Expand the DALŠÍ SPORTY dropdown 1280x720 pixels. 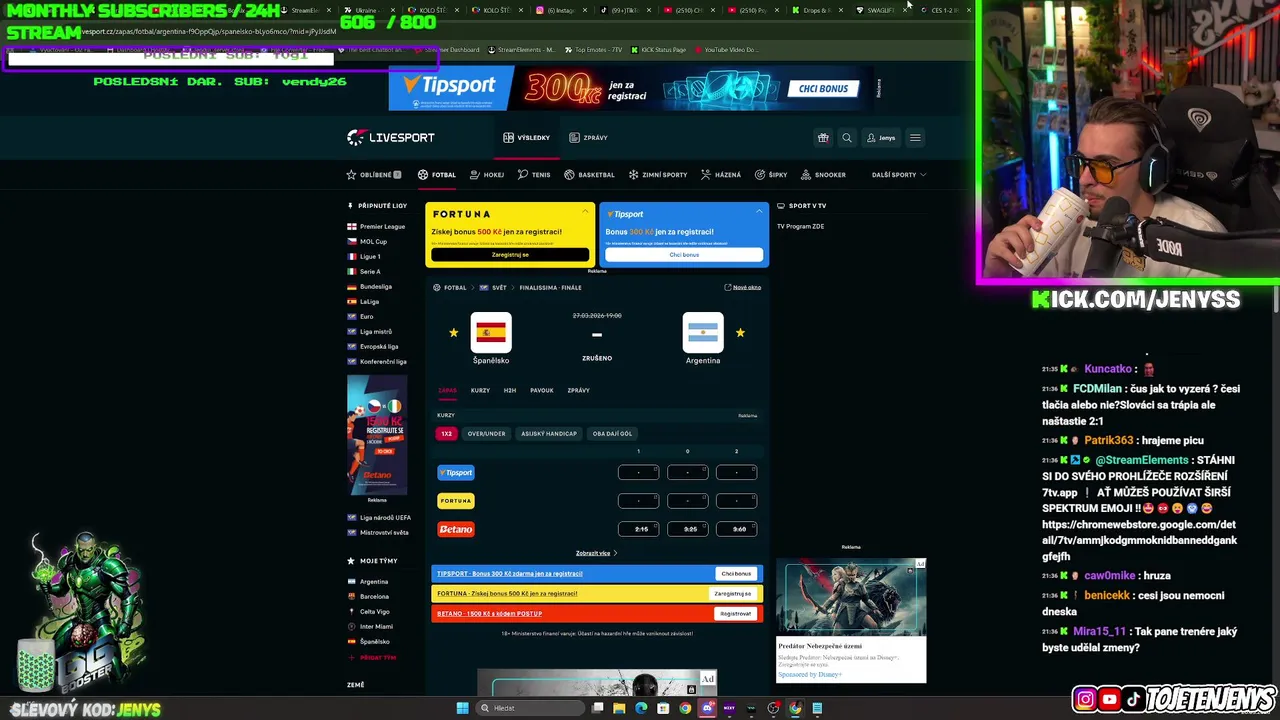pyautogui.click(x=897, y=175)
